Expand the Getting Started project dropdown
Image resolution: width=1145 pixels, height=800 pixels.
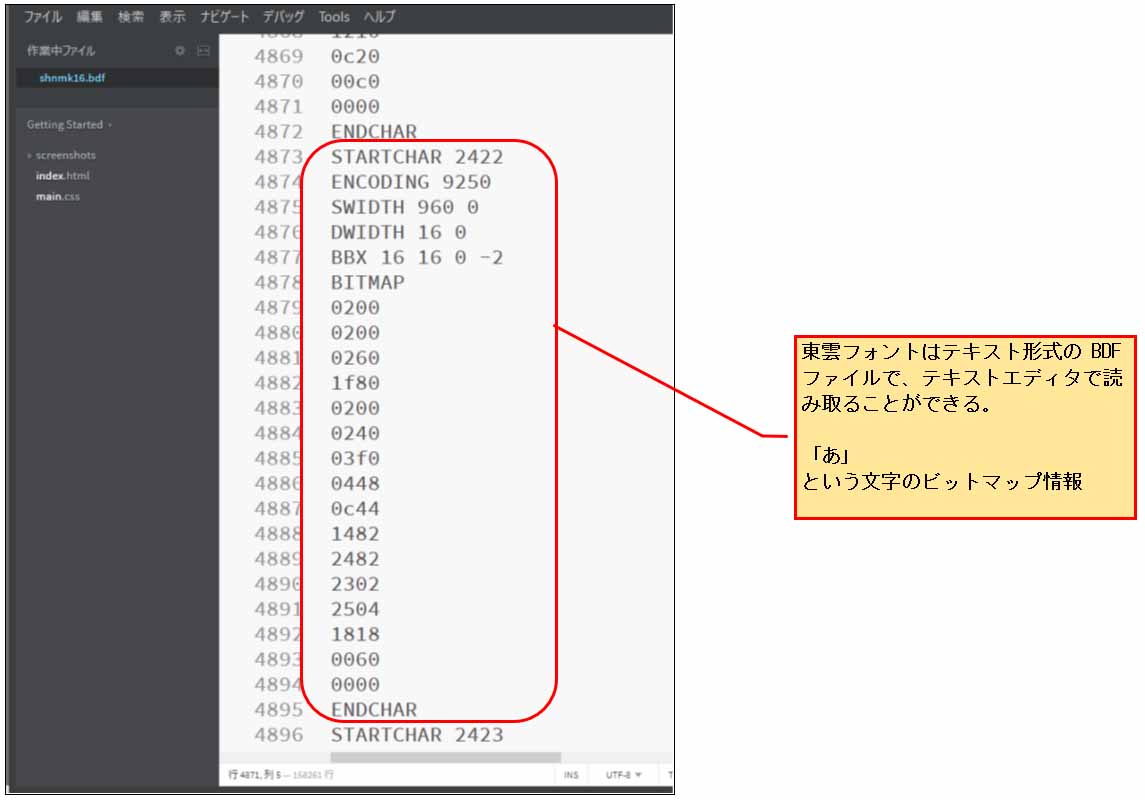click(x=69, y=125)
